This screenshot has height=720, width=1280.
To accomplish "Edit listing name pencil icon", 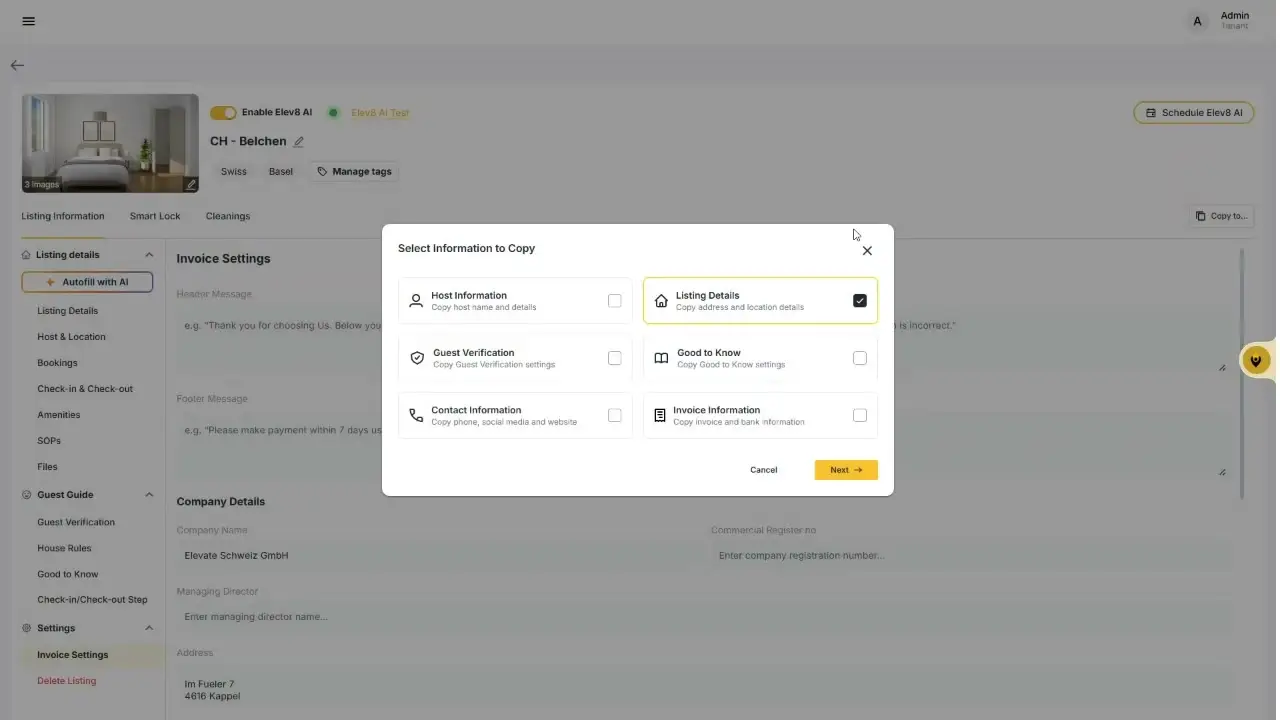I will [x=298, y=142].
